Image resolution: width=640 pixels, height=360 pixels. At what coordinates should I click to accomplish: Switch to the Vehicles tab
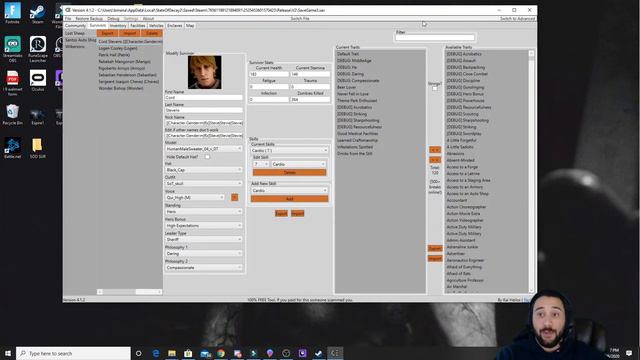[x=156, y=26]
